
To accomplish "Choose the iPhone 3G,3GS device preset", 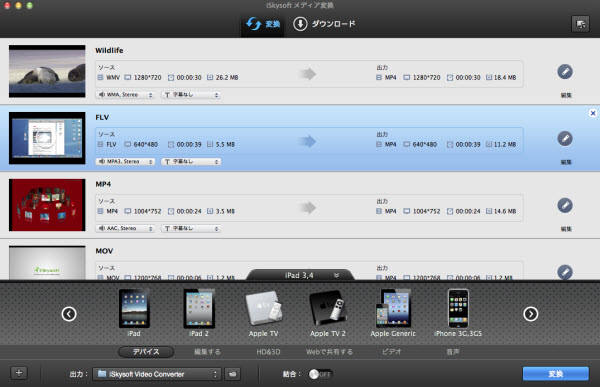I will (458, 313).
